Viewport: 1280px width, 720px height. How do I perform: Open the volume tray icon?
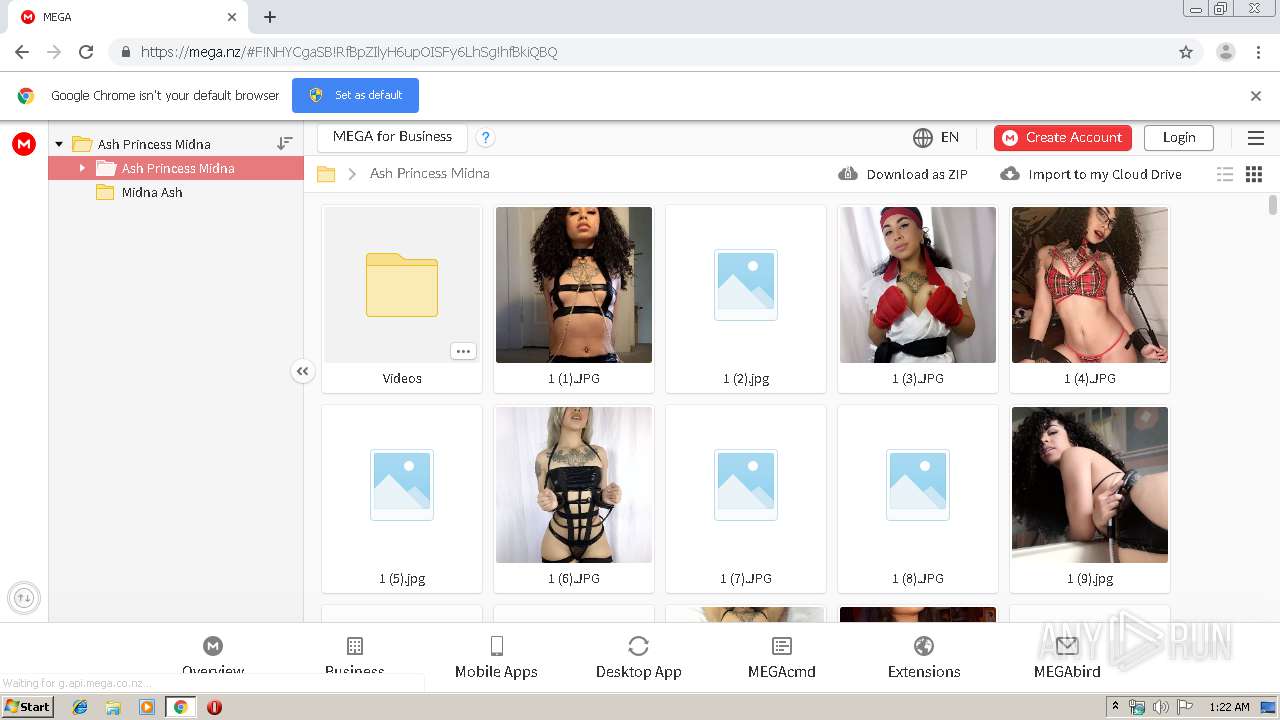(1161, 707)
